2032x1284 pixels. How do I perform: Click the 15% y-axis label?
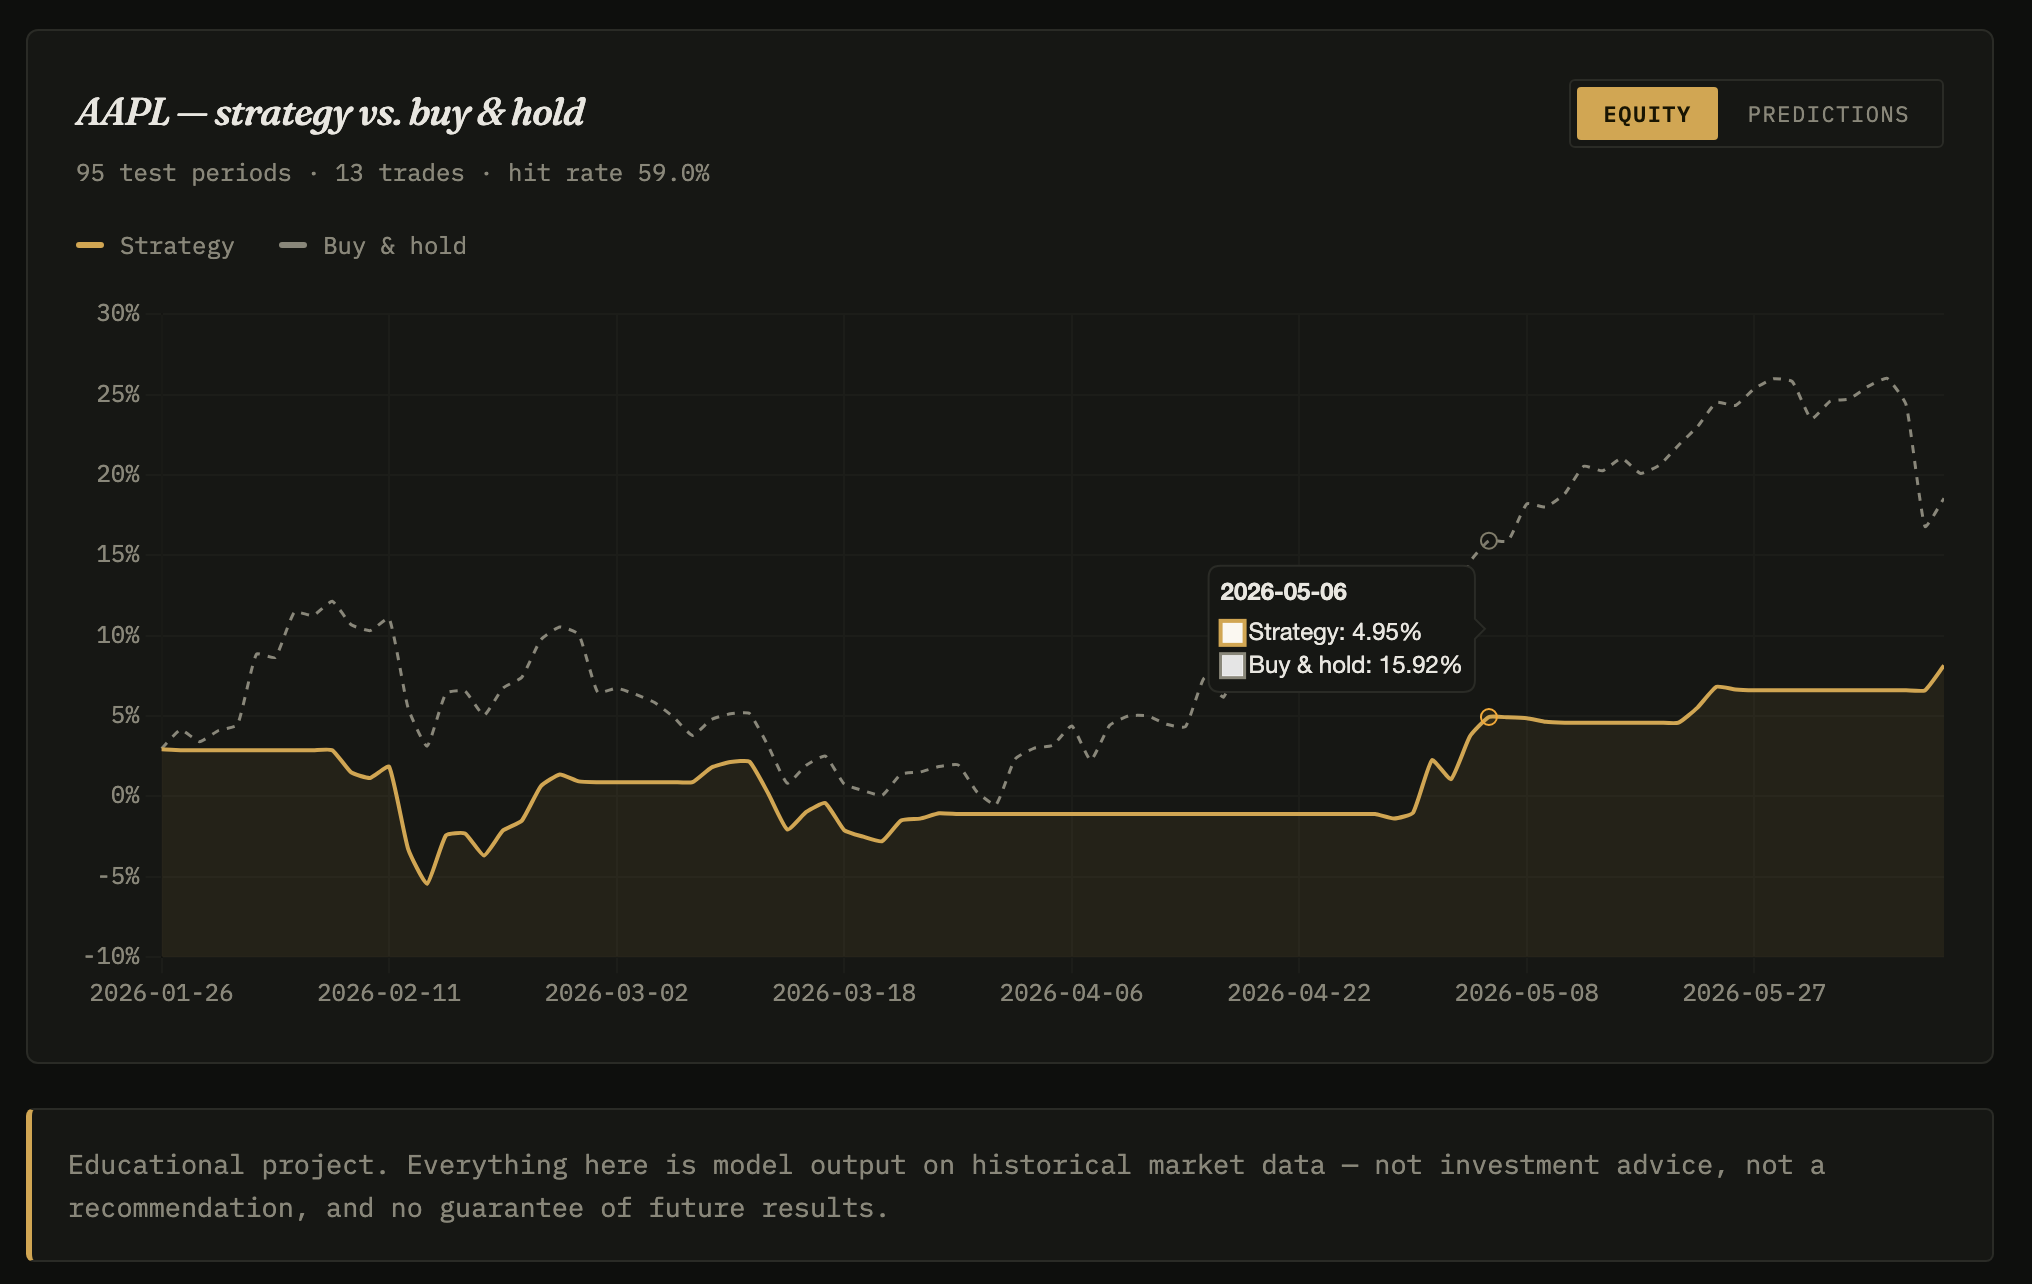pyautogui.click(x=118, y=554)
